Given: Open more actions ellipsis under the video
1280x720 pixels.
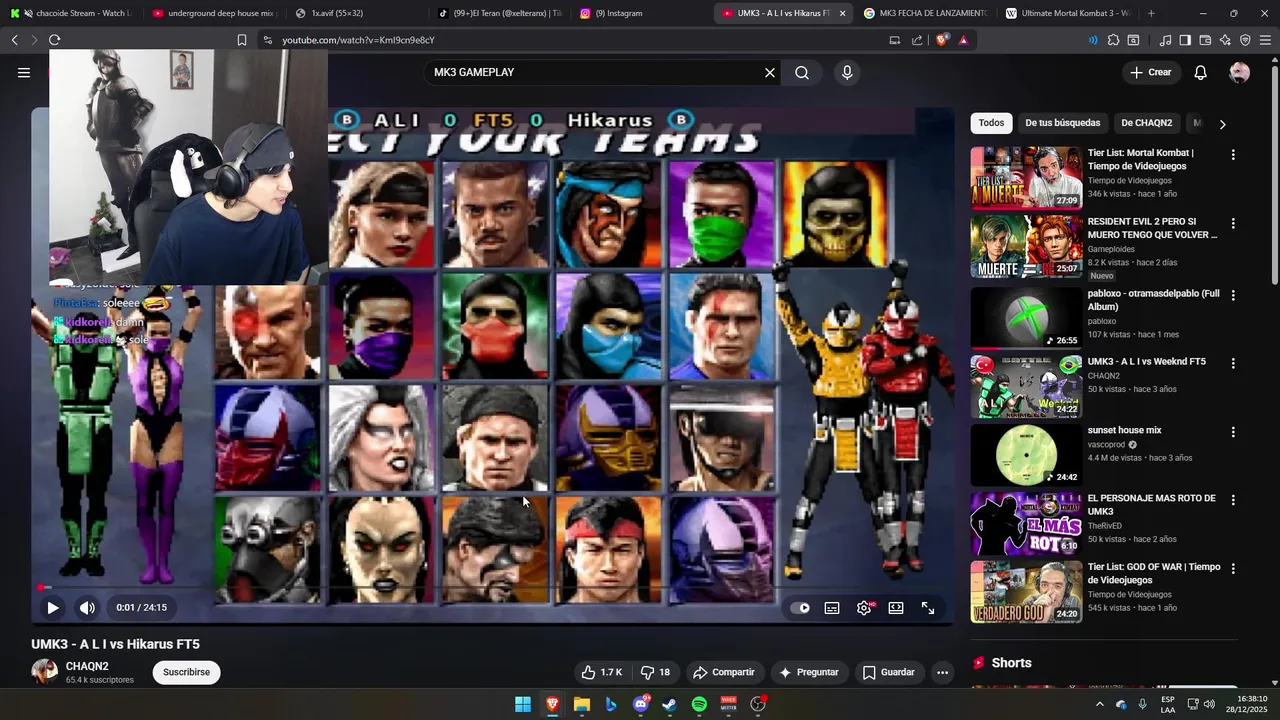Looking at the screenshot, I should pos(942,672).
